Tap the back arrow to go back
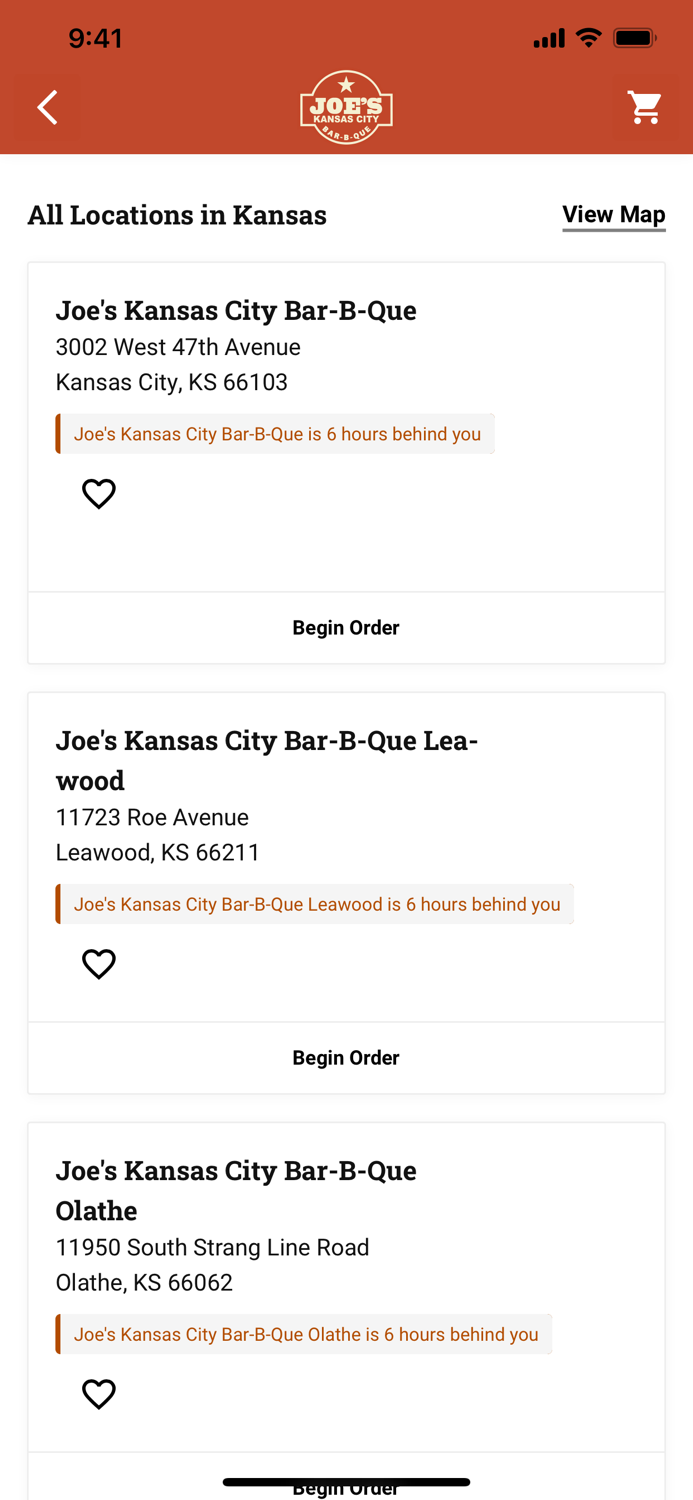 pyautogui.click(x=46, y=107)
